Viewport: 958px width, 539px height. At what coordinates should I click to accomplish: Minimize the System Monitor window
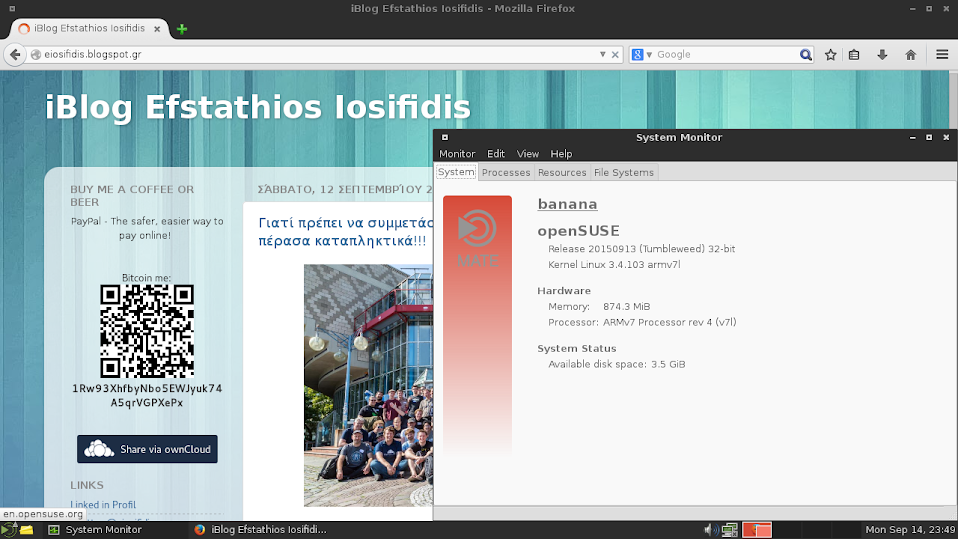[x=912, y=138]
